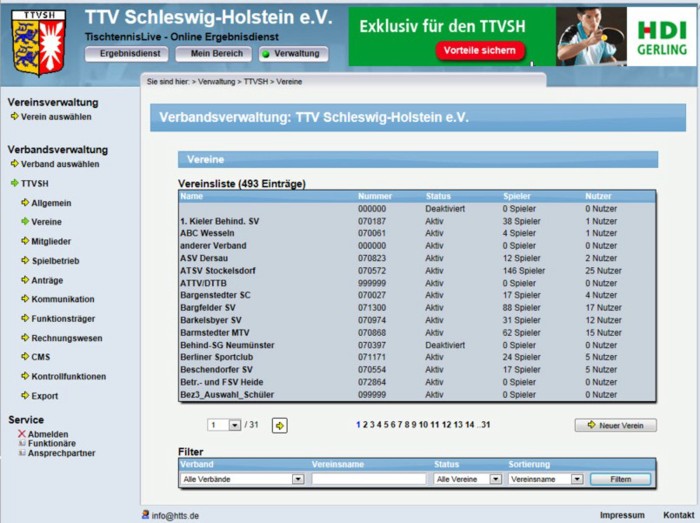Screen dimensions: 700x523
Task: Click the Vereinsname filter text field
Action: click(369, 479)
